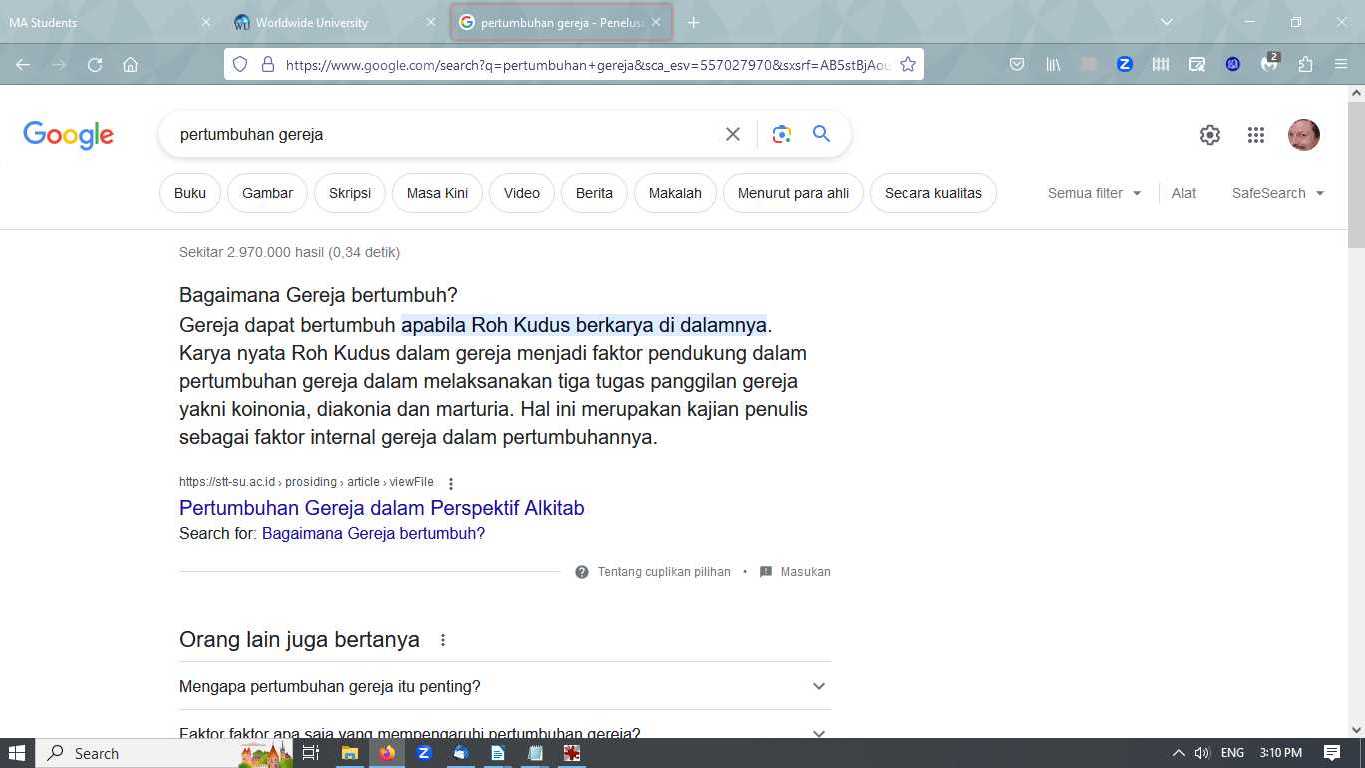Click the Firefox taskbar icon
The image size is (1365, 768).
[x=387, y=753]
